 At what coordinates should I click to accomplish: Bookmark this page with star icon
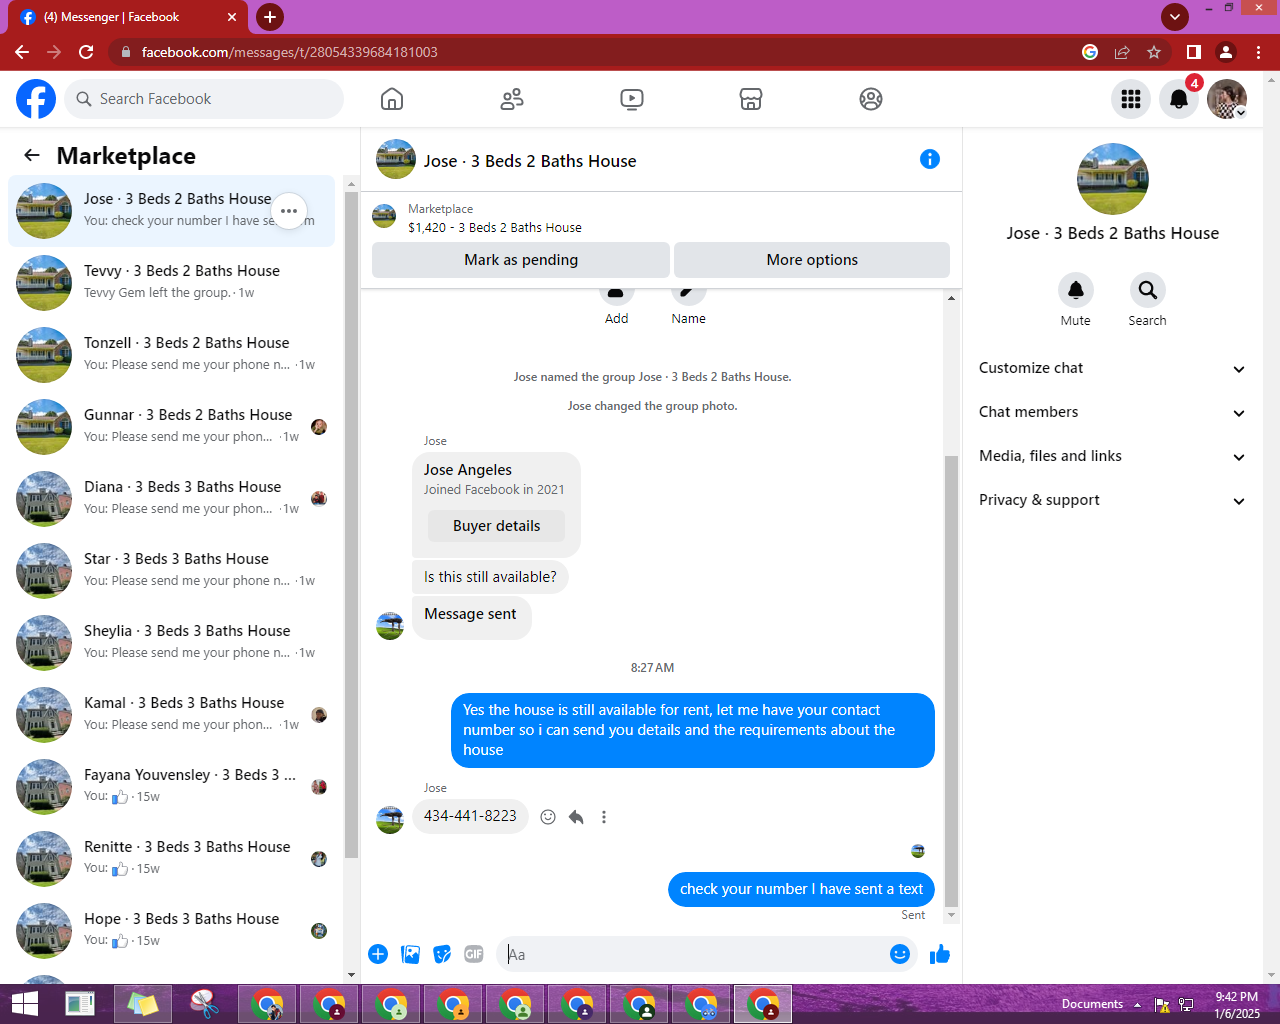[x=1154, y=52]
